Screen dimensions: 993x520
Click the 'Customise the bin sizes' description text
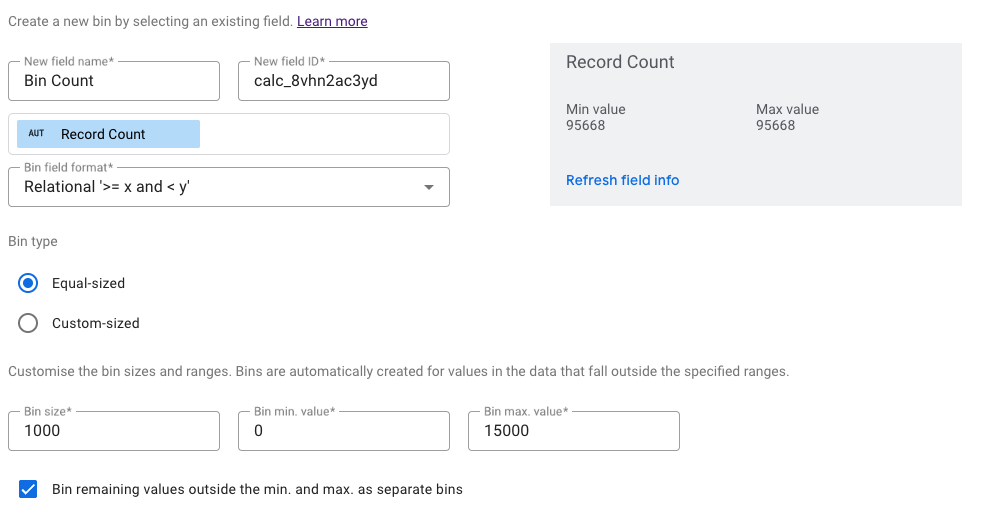(x=398, y=371)
